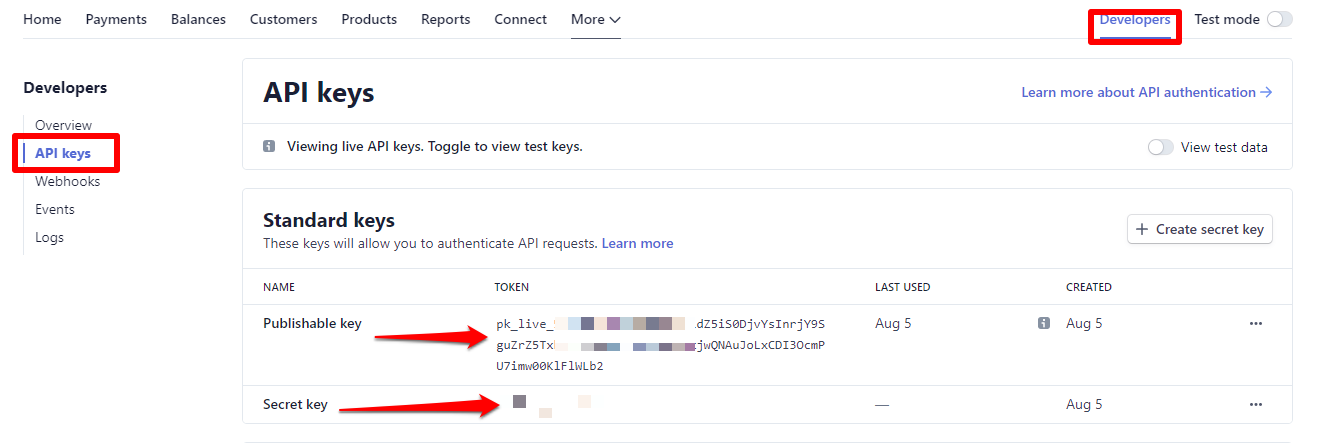This screenshot has height=443, width=1320.
Task: Navigate to the Customers tab
Action: coord(283,19)
